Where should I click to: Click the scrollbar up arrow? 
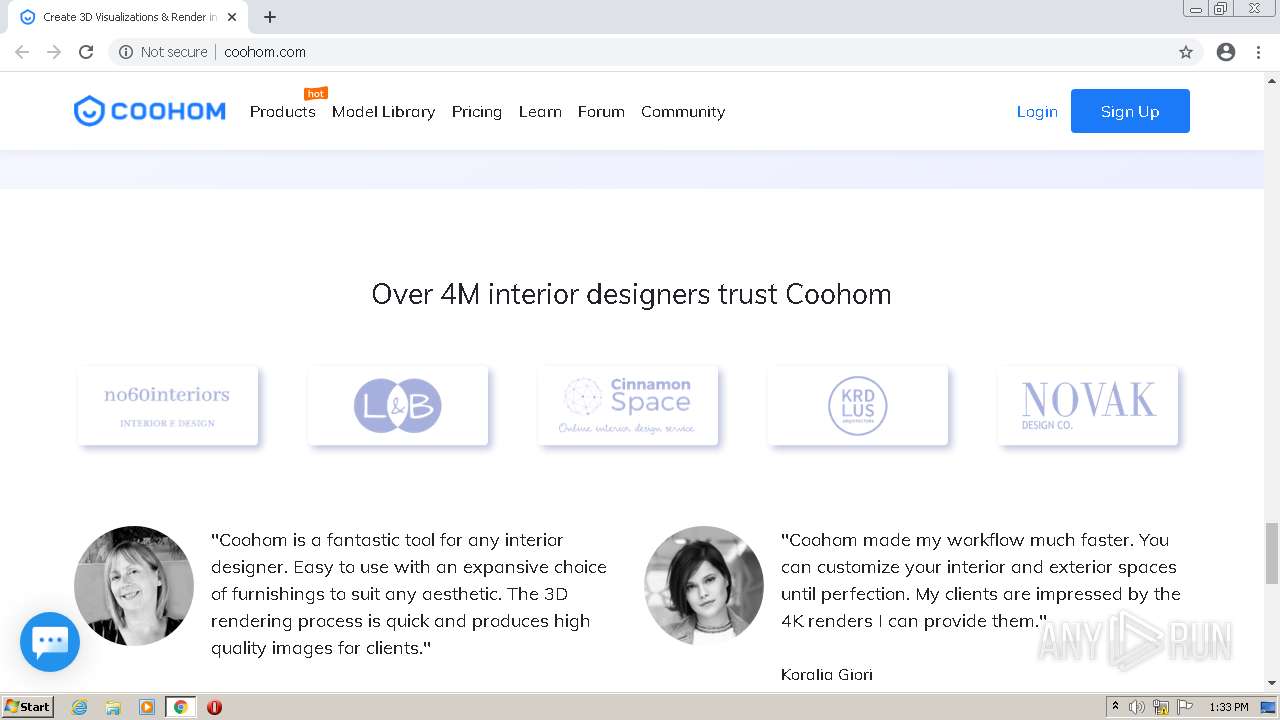[x=1272, y=80]
